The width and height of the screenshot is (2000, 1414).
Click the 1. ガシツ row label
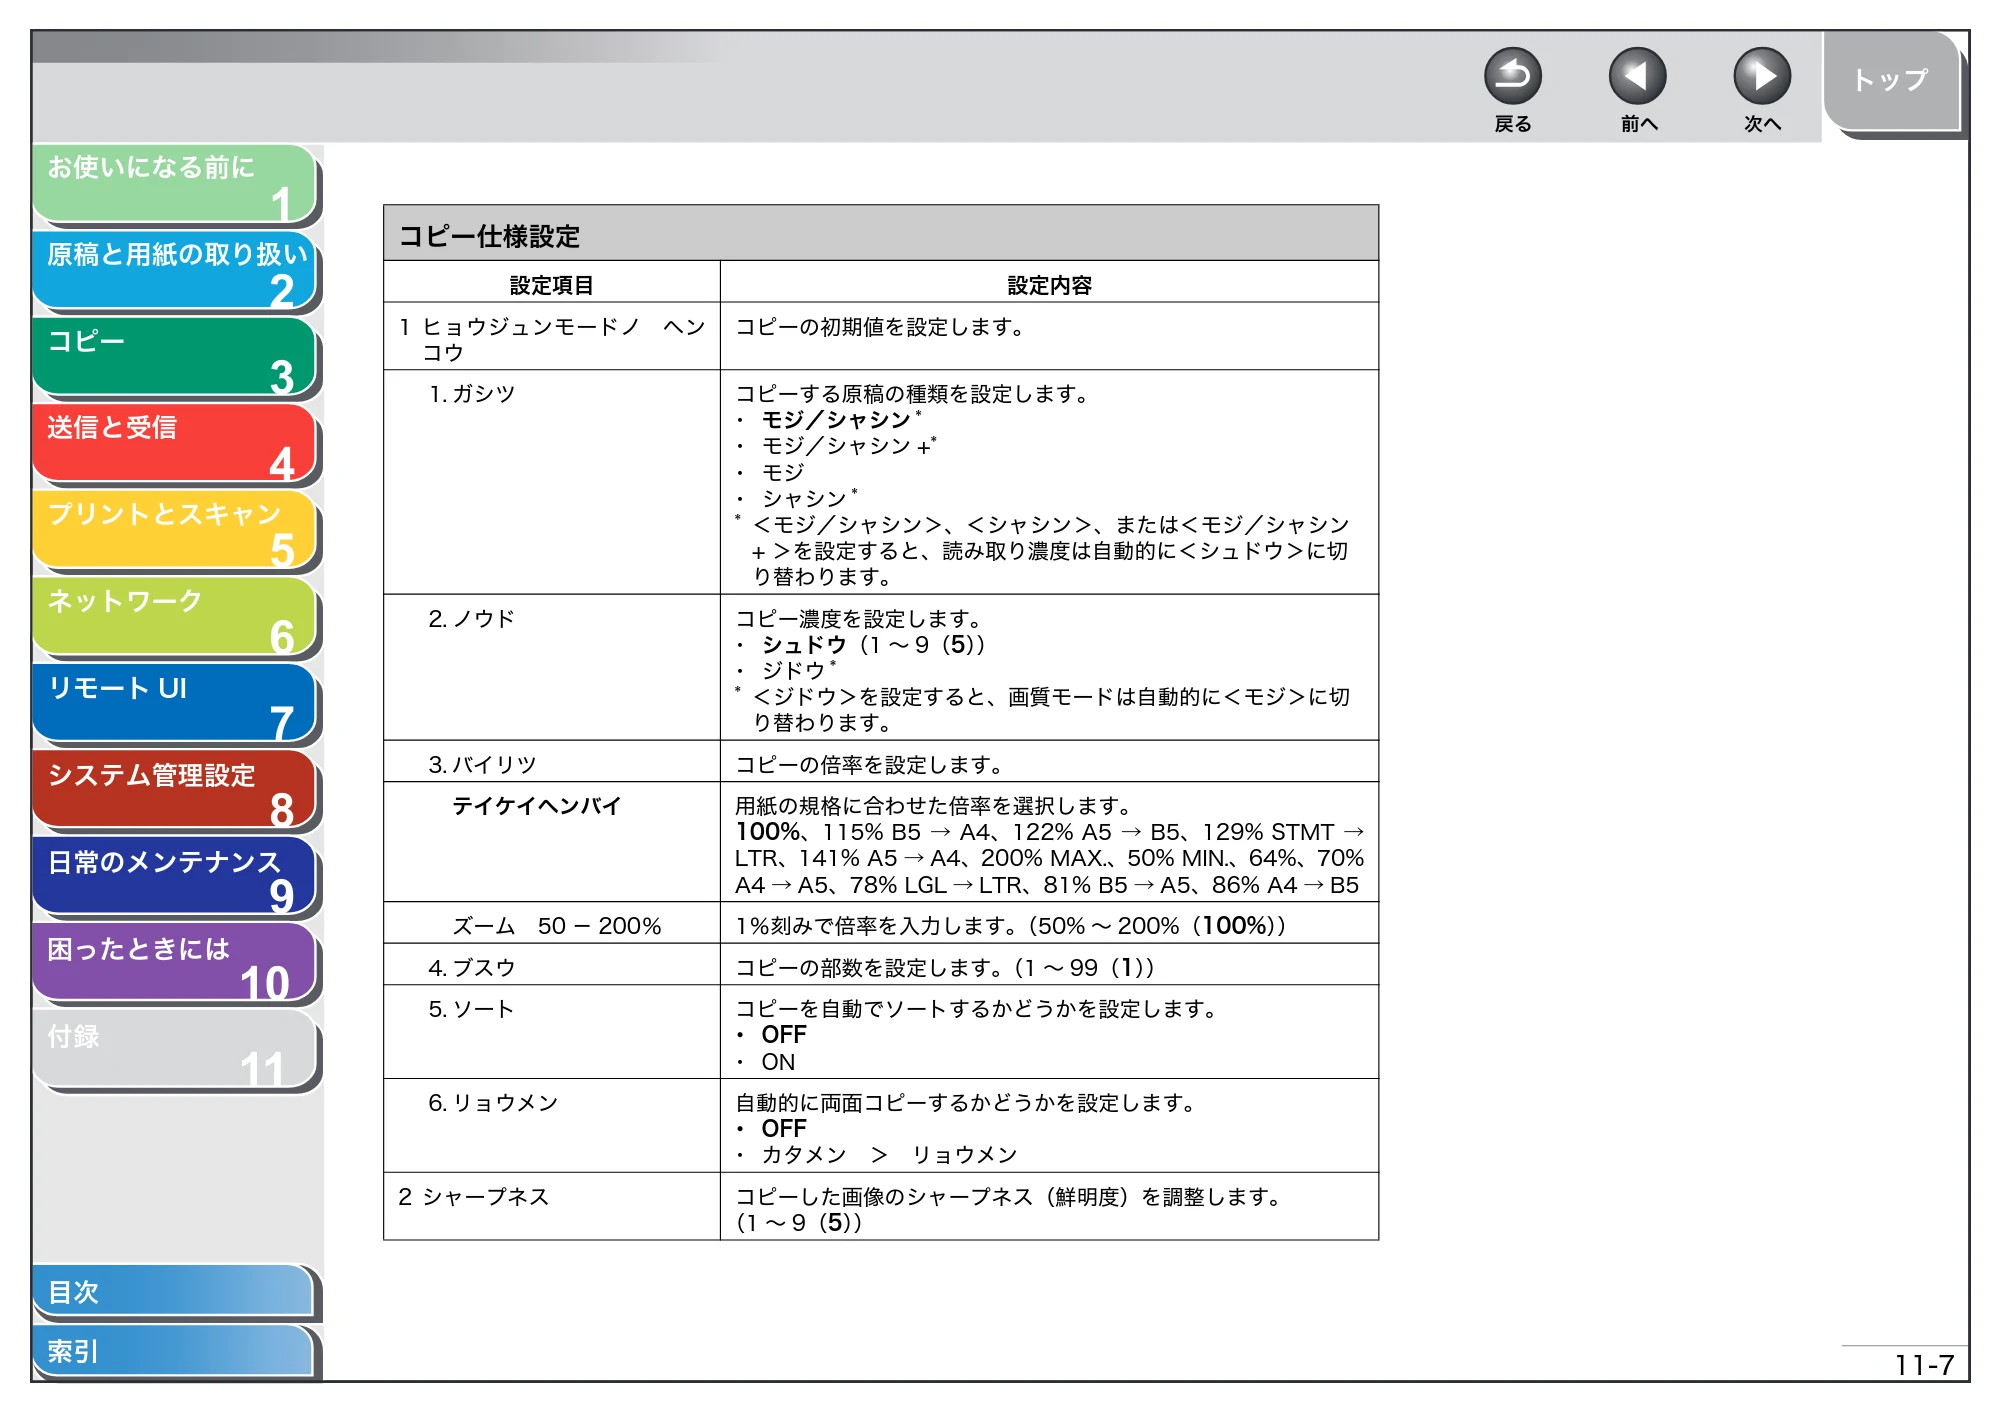click(472, 394)
